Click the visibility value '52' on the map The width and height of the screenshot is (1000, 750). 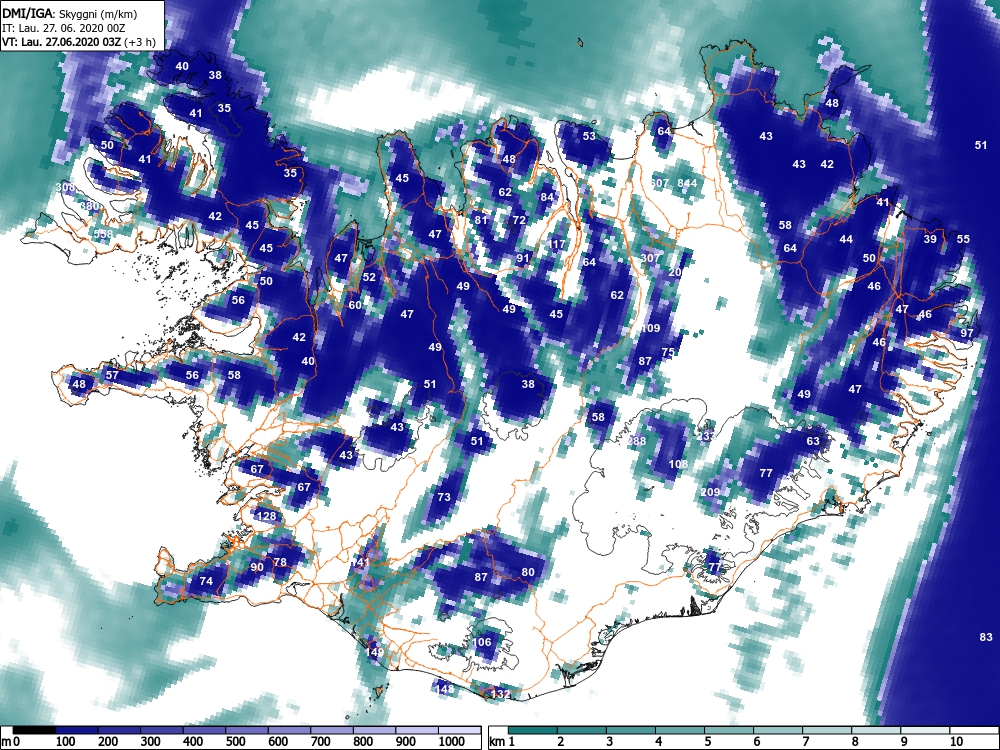pos(369,277)
